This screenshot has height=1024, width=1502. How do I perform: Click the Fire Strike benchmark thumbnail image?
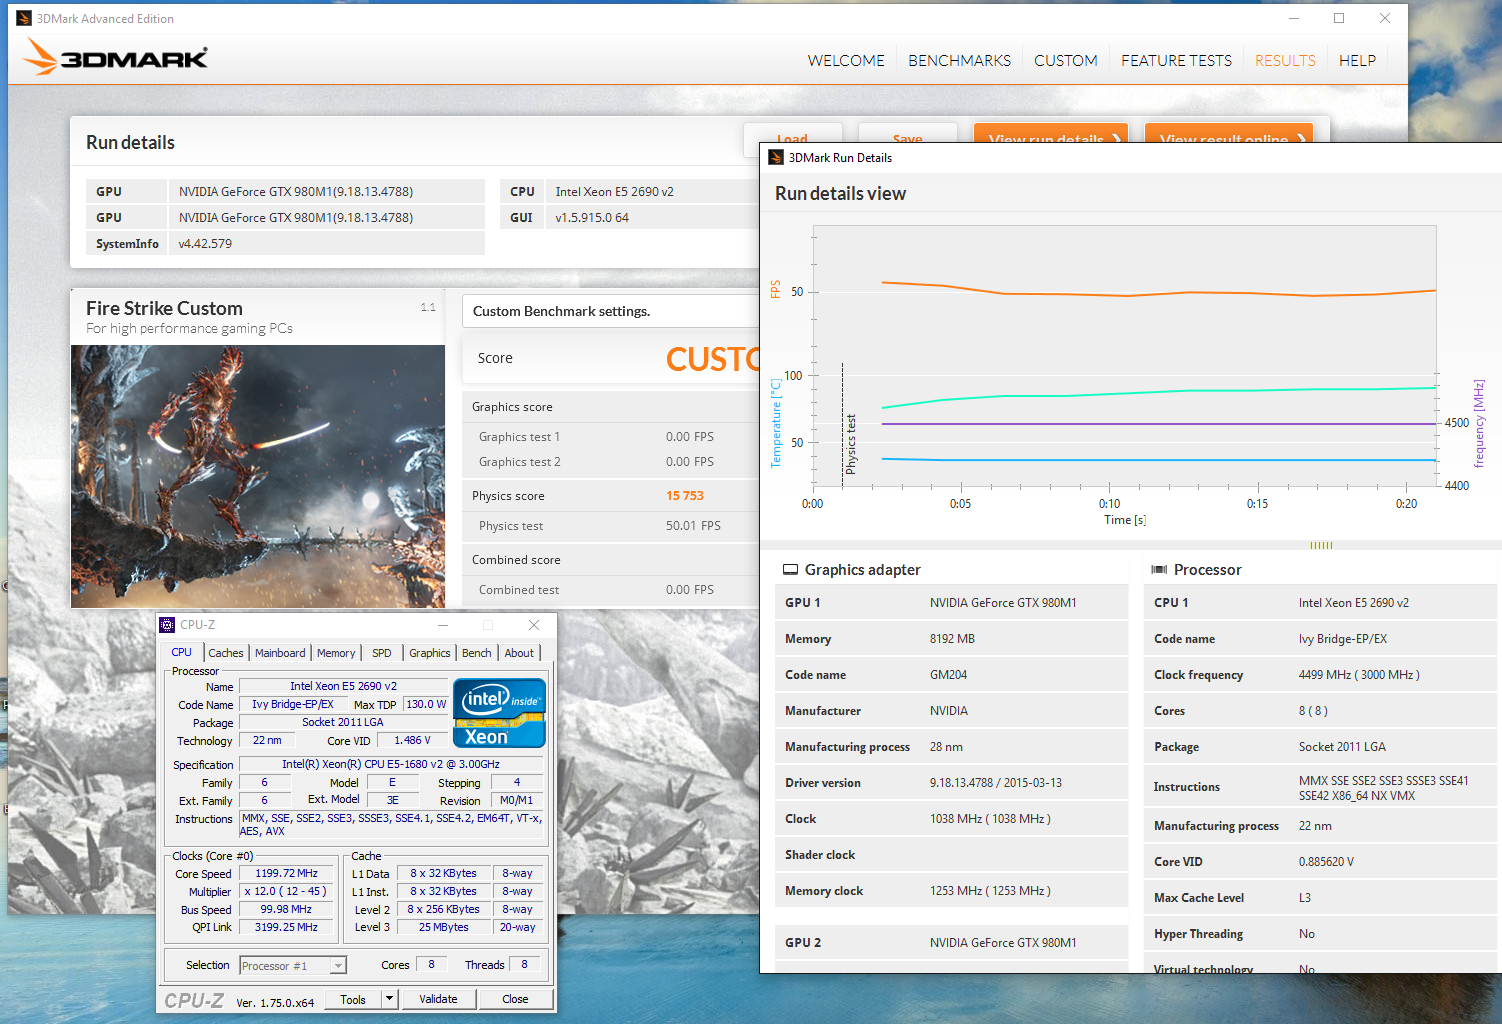(x=258, y=476)
